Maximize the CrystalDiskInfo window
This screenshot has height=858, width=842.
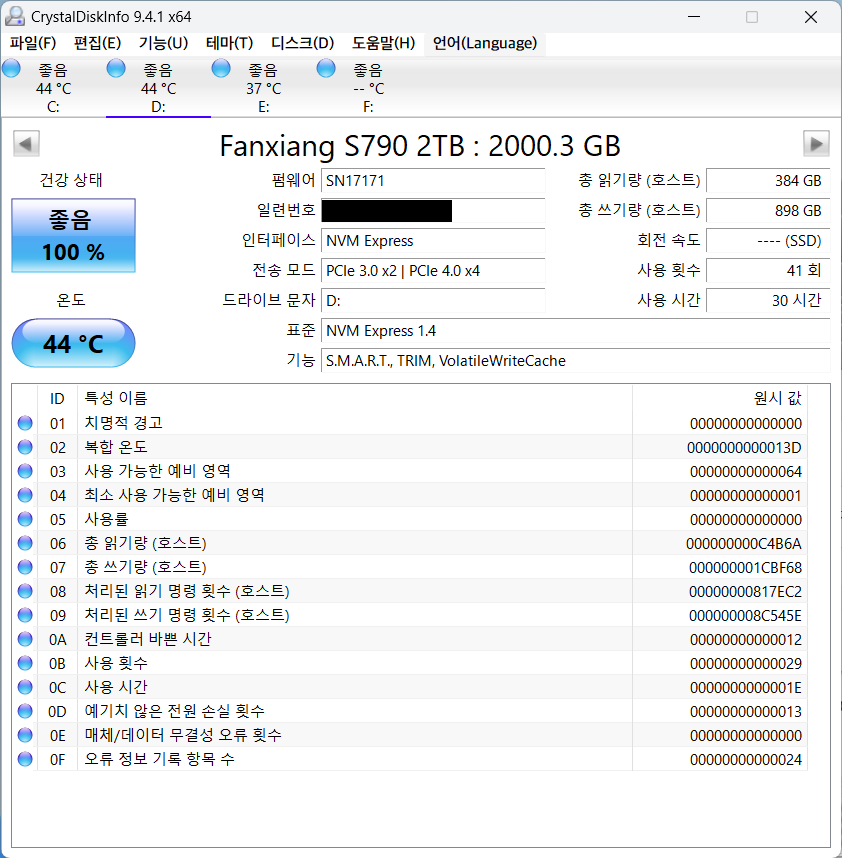pos(752,17)
